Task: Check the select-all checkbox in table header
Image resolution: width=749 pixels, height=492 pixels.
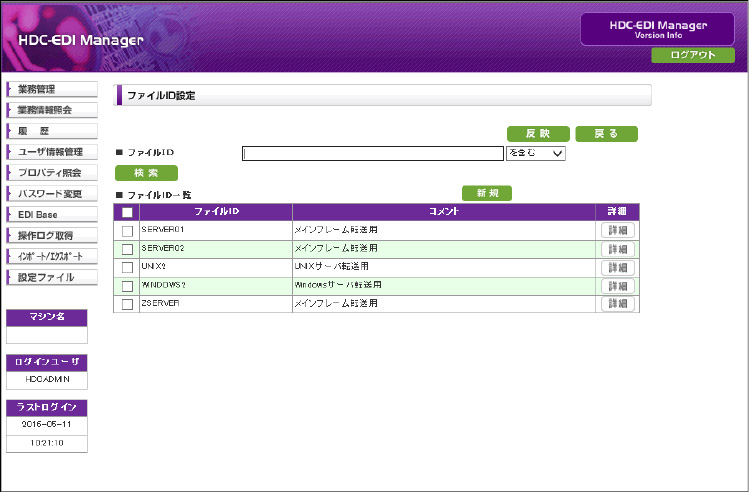Action: click(127, 212)
